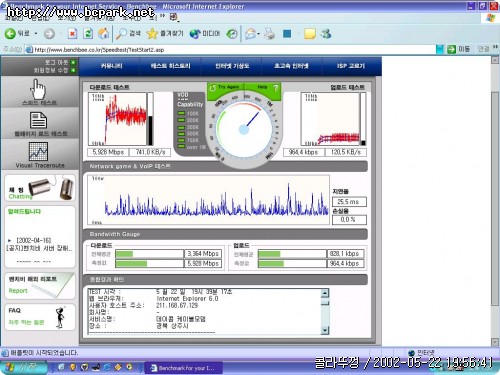Image resolution: width=500 pixels, height=375 pixels.
Task: Click the 741,0 KB/s download value
Action: tap(150, 152)
